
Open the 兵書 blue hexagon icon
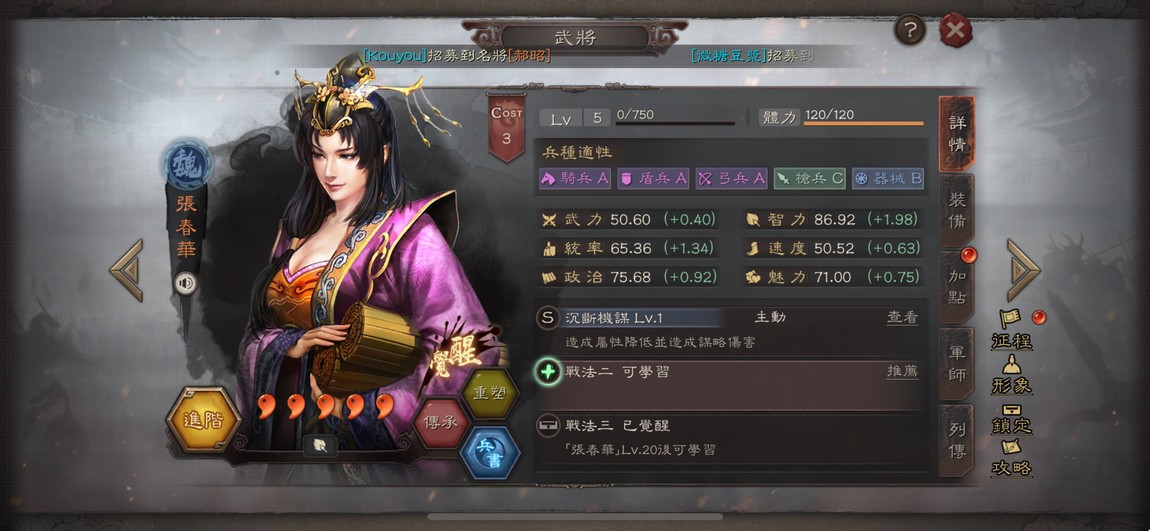(489, 454)
